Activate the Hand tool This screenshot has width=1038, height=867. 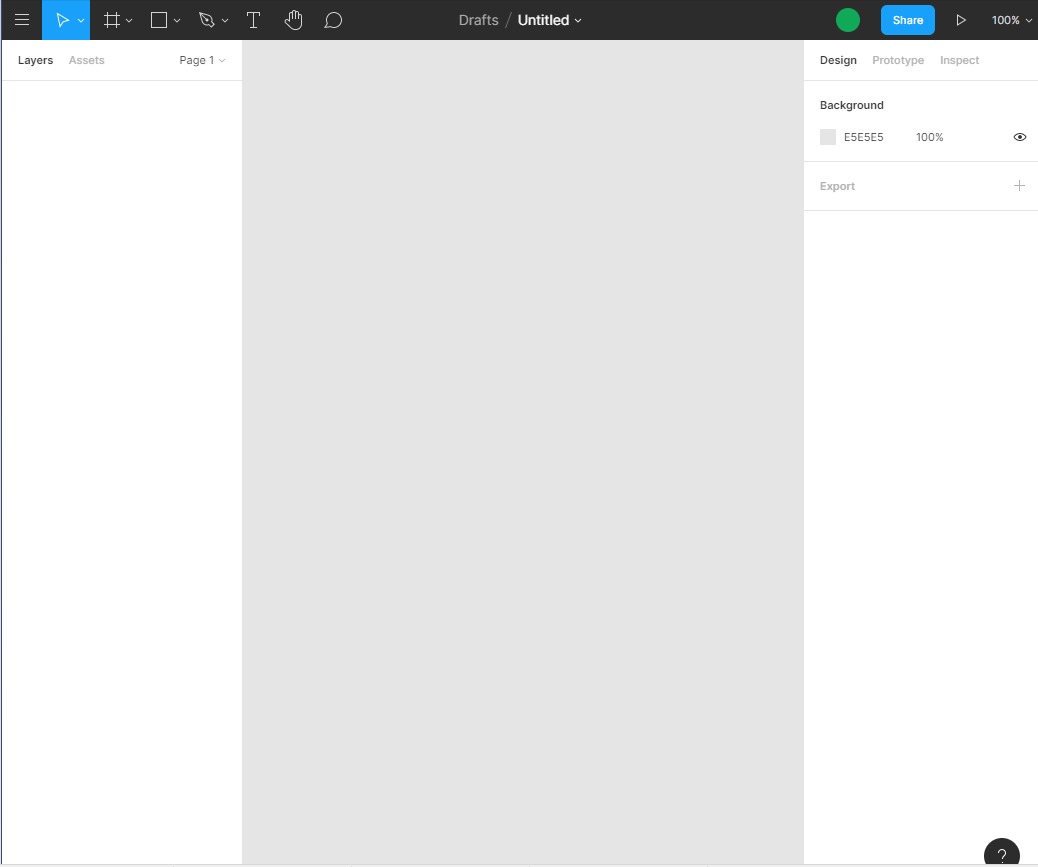point(293,20)
